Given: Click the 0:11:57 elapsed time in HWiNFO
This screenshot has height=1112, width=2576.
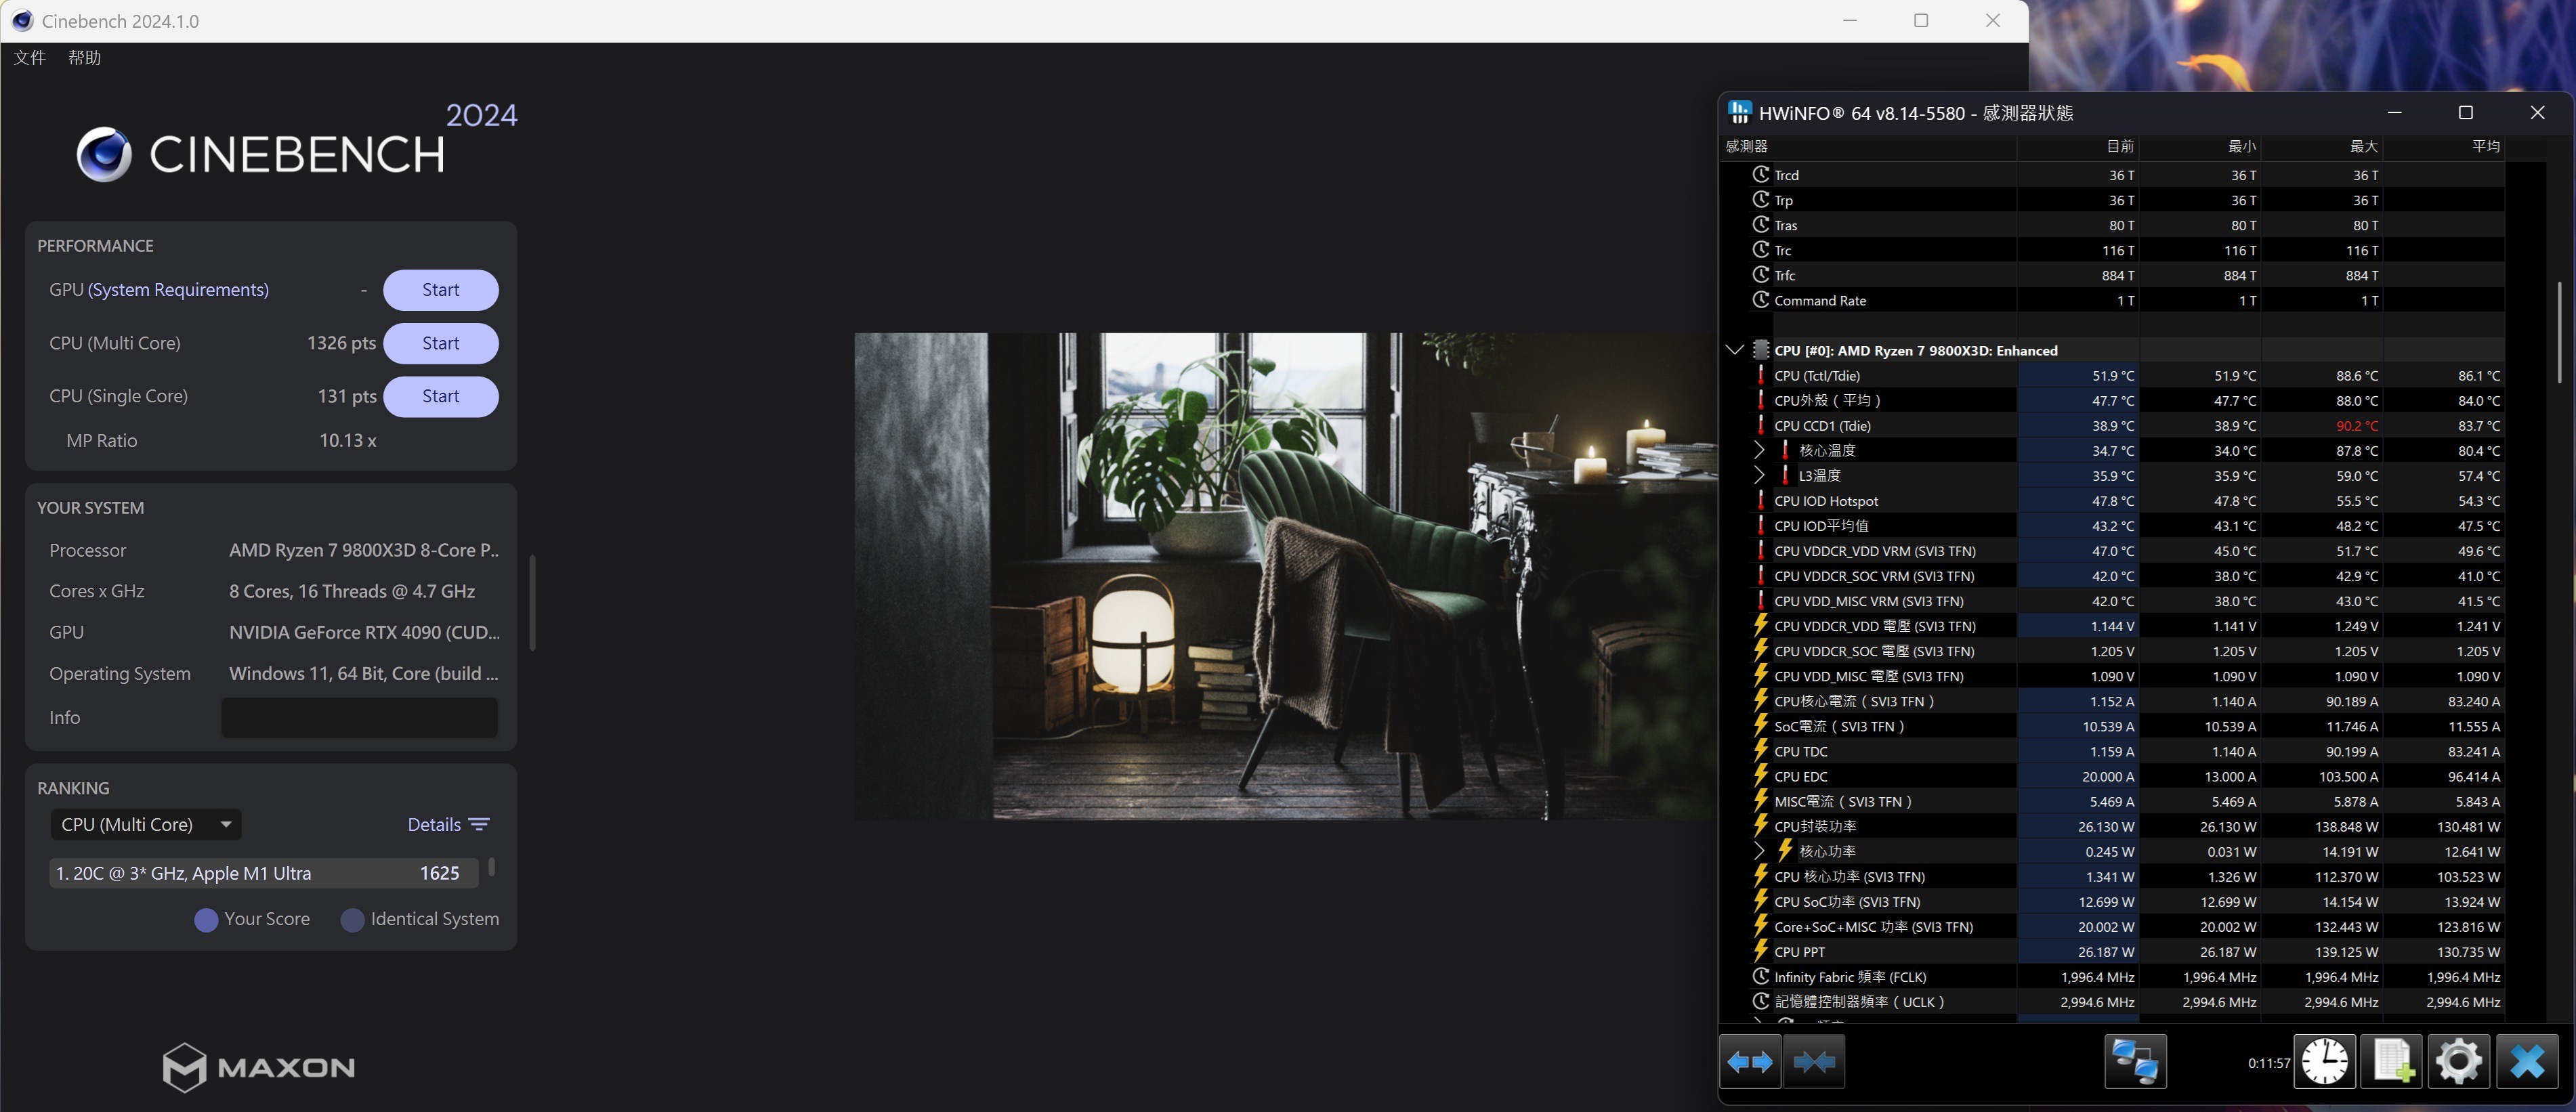Looking at the screenshot, I should pyautogui.click(x=2268, y=1063).
